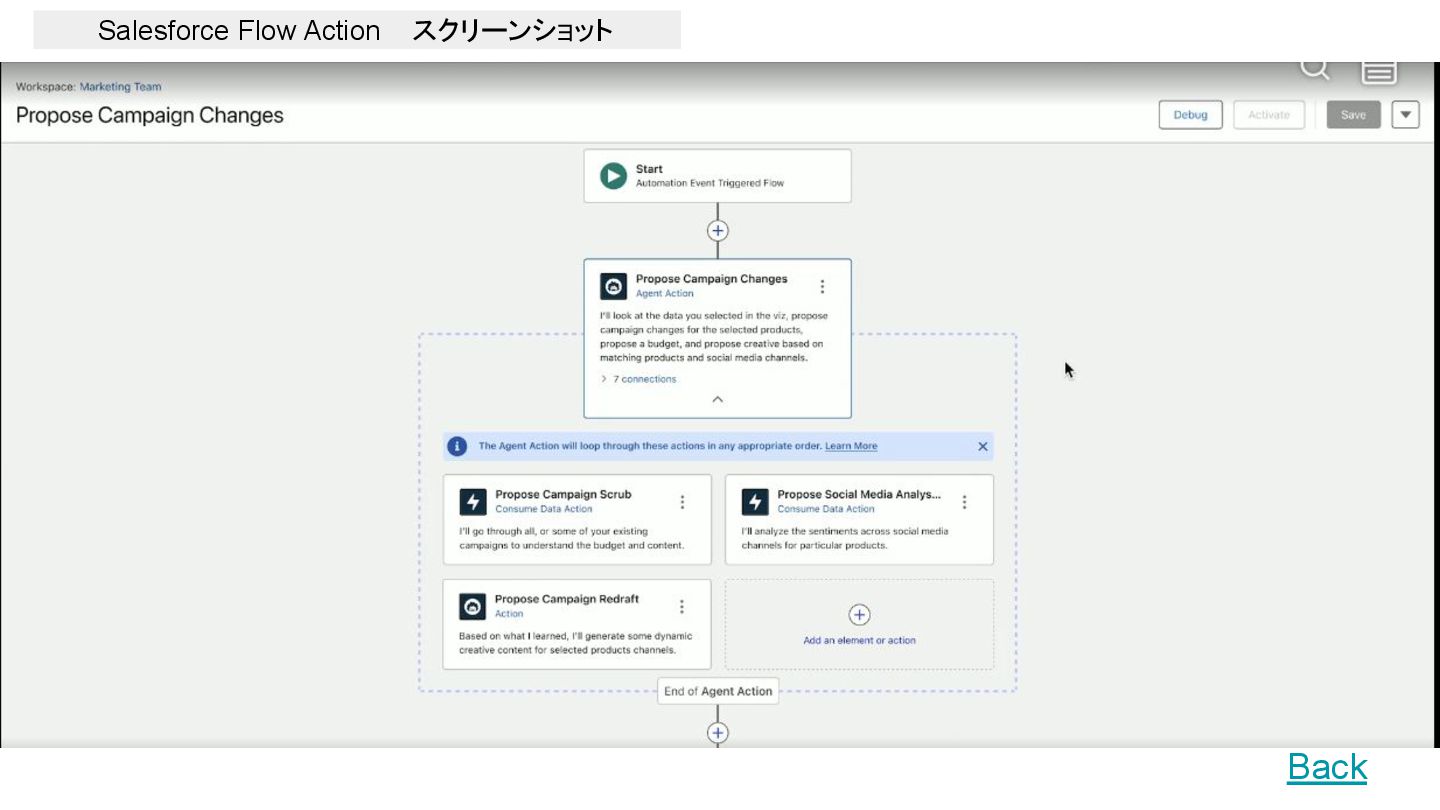Viewport: 1440px width, 810px height.
Task: Open the dropdown arrow next to Save
Action: pyautogui.click(x=1406, y=115)
